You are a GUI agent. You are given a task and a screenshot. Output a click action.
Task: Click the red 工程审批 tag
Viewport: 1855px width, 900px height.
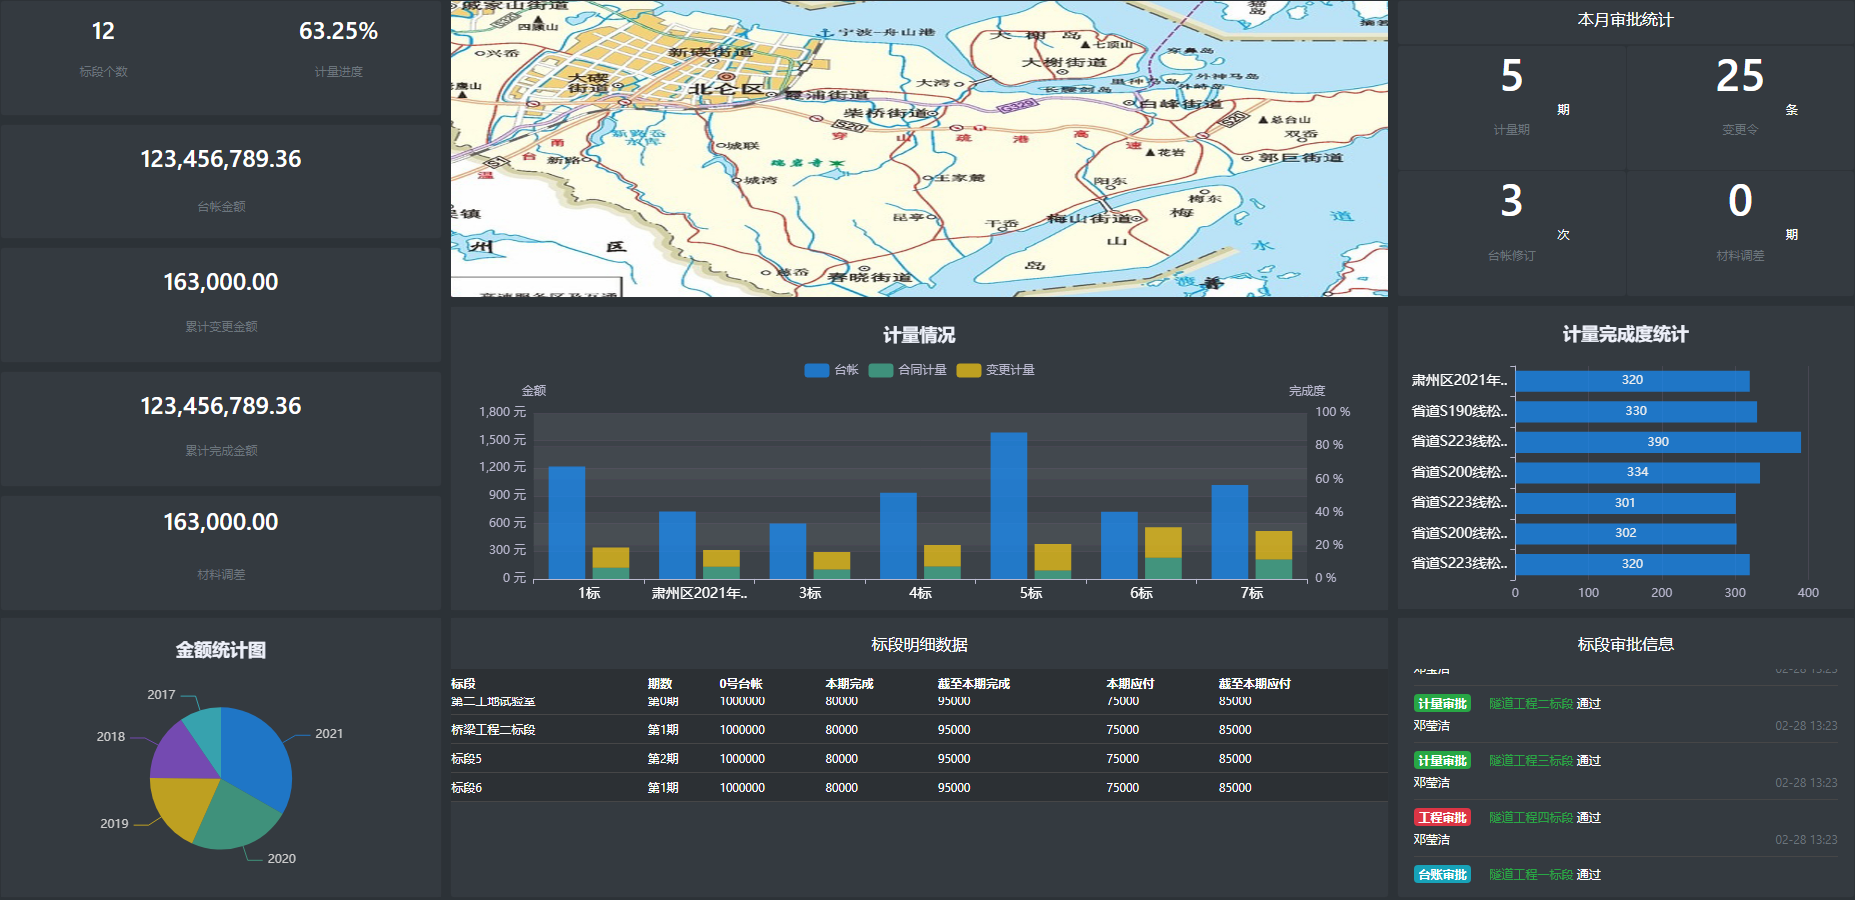tap(1442, 818)
